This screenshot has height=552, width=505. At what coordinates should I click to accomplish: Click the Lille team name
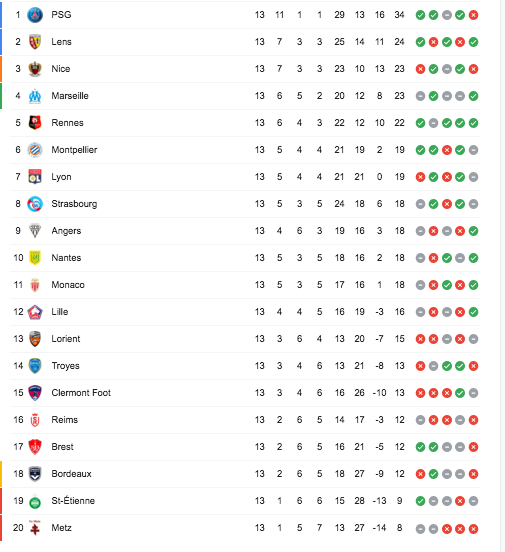pos(60,312)
